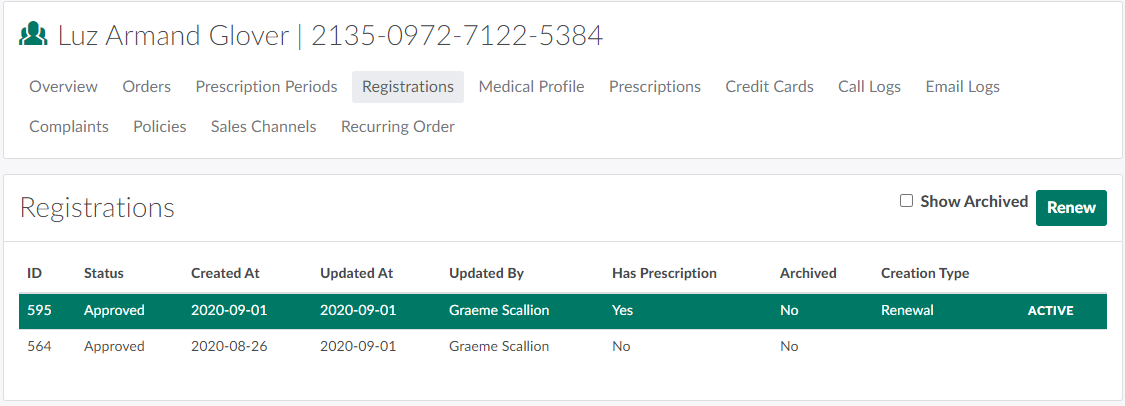View the Prescriptions tab
Image resolution: width=1125 pixels, height=406 pixels.
(x=654, y=87)
